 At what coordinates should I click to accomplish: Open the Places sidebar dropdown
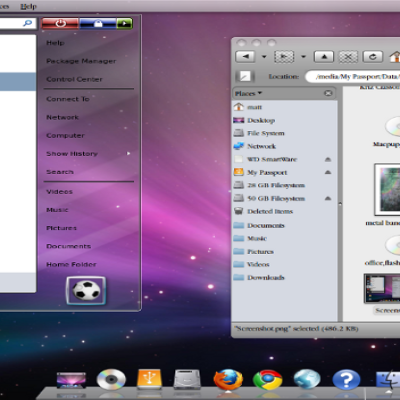248,93
